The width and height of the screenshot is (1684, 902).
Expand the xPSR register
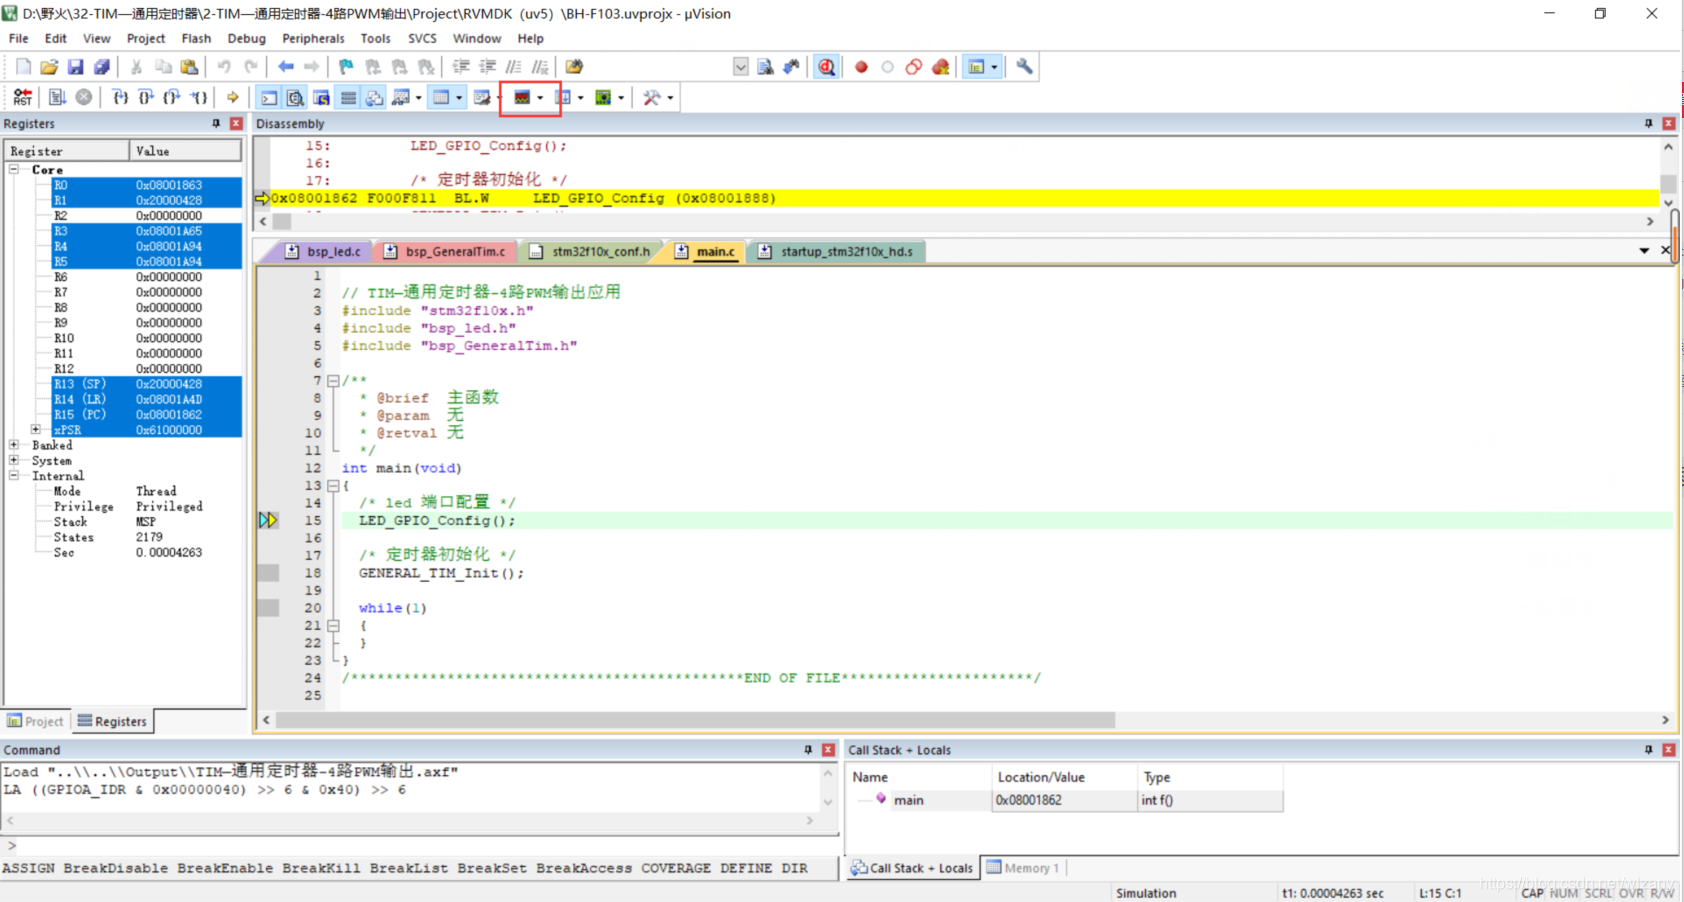coord(36,430)
